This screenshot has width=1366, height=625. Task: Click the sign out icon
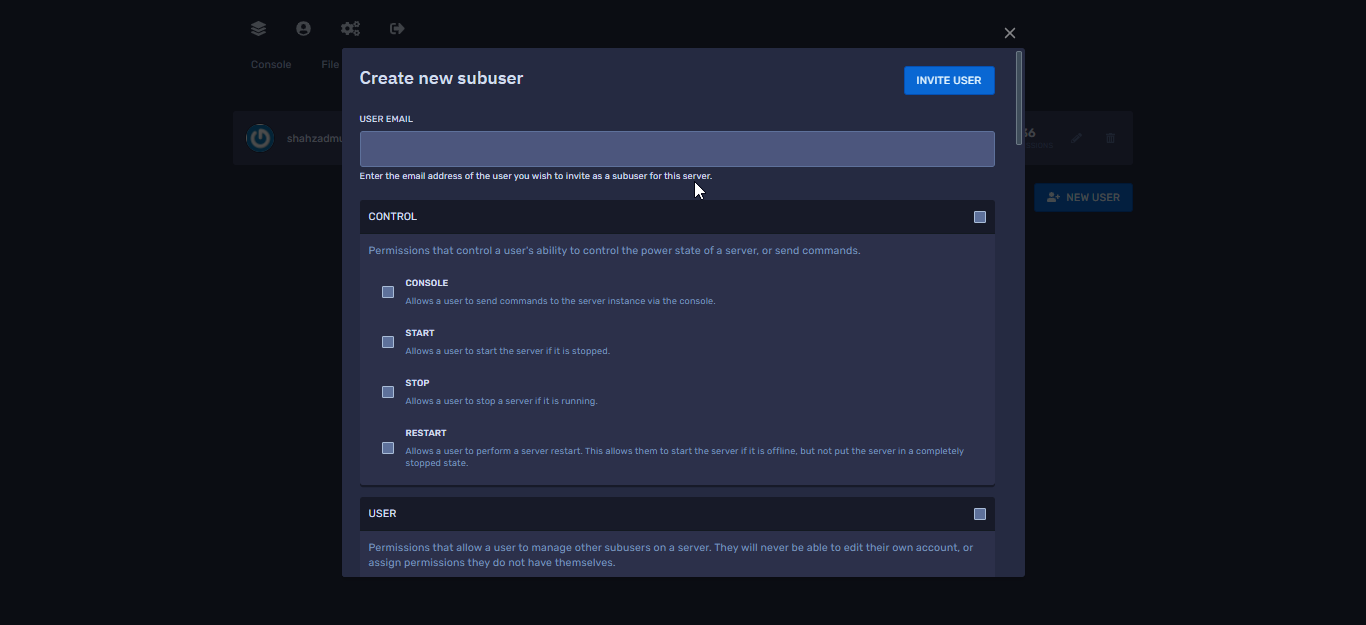(x=397, y=29)
